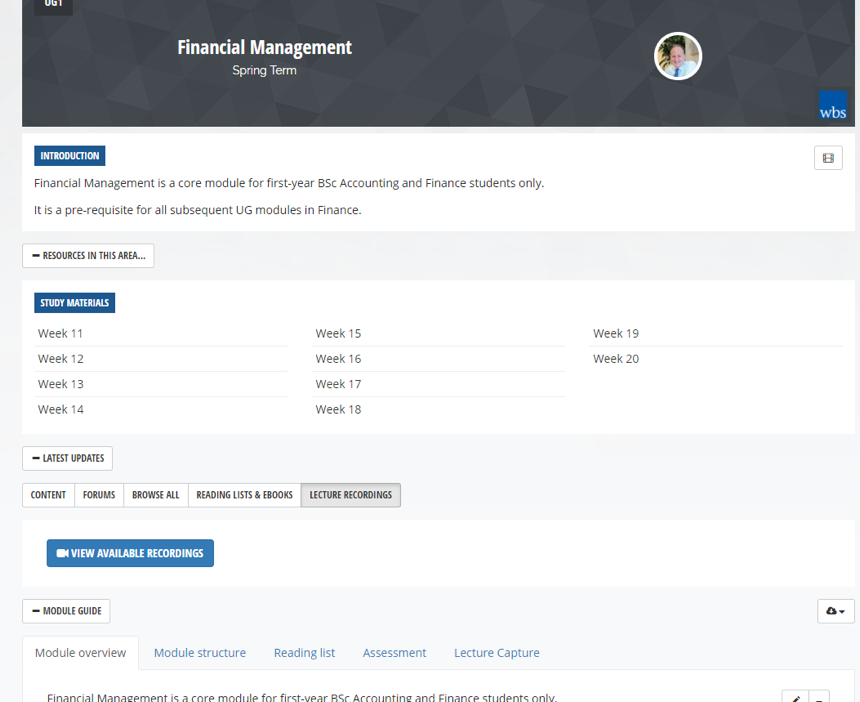Open the lecturer's profile photo
This screenshot has height=702, width=860.
[678, 56]
